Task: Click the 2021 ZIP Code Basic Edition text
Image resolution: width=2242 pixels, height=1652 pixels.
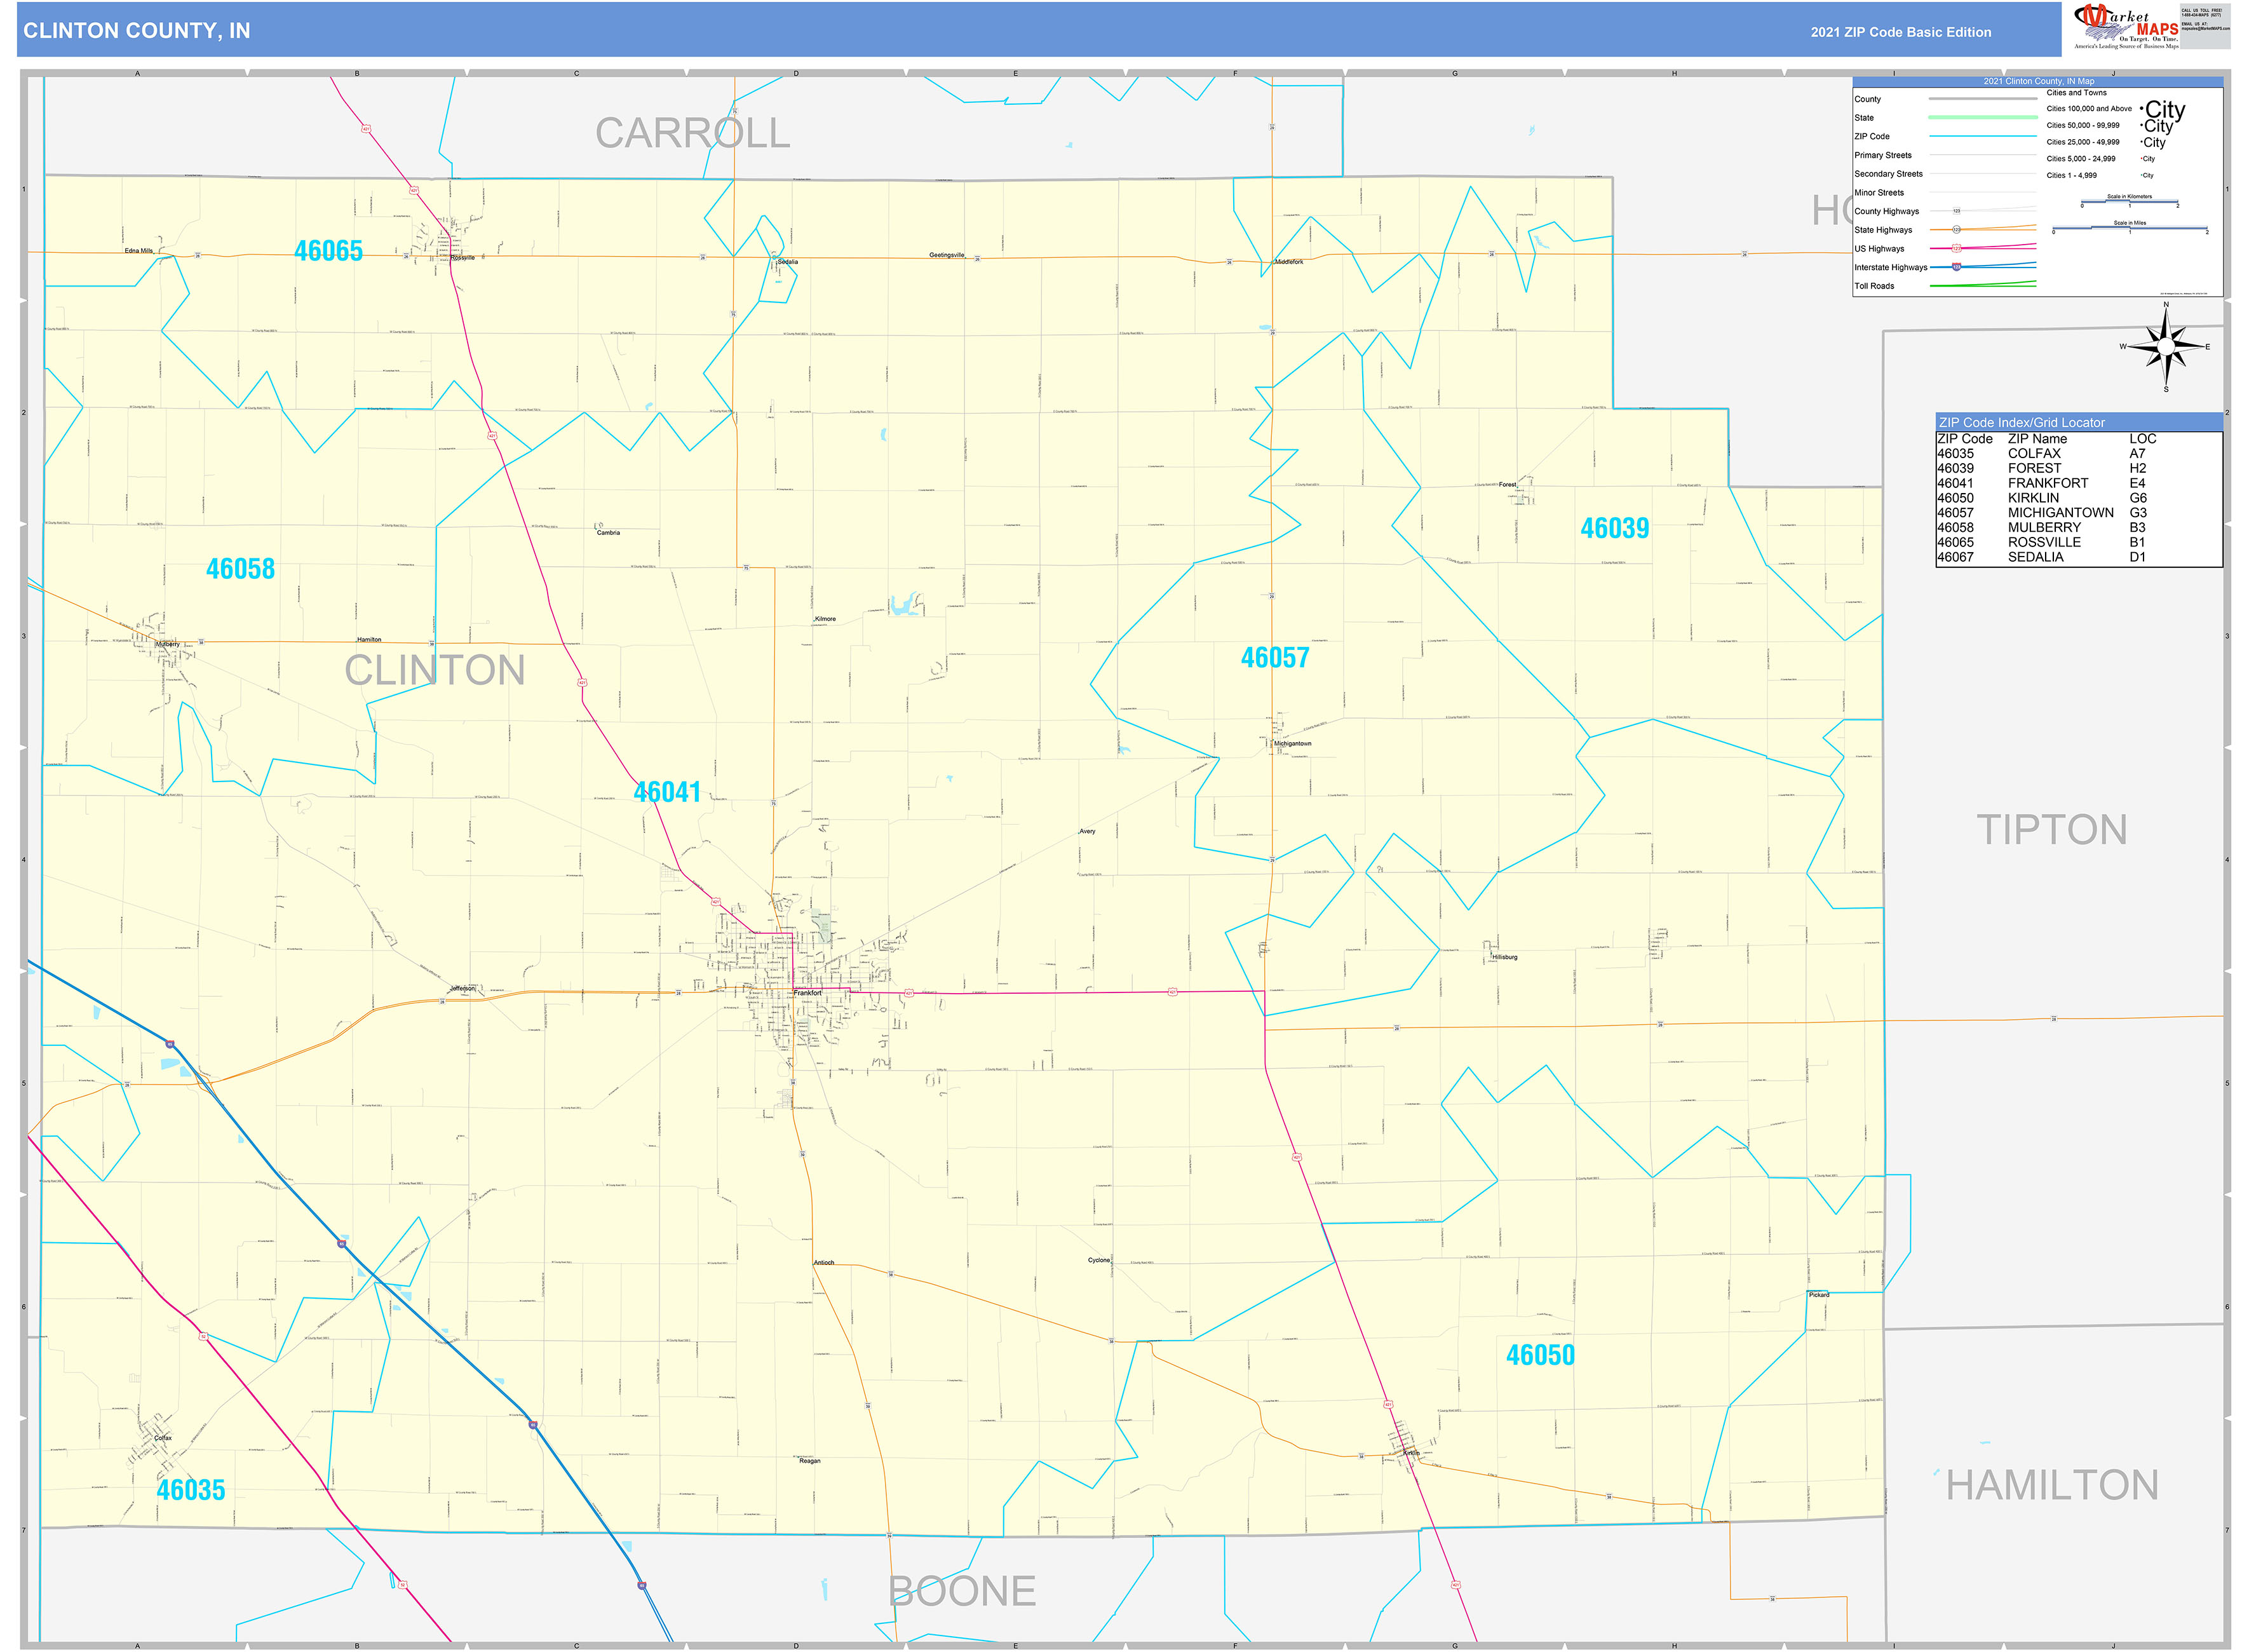Action: point(1900,32)
